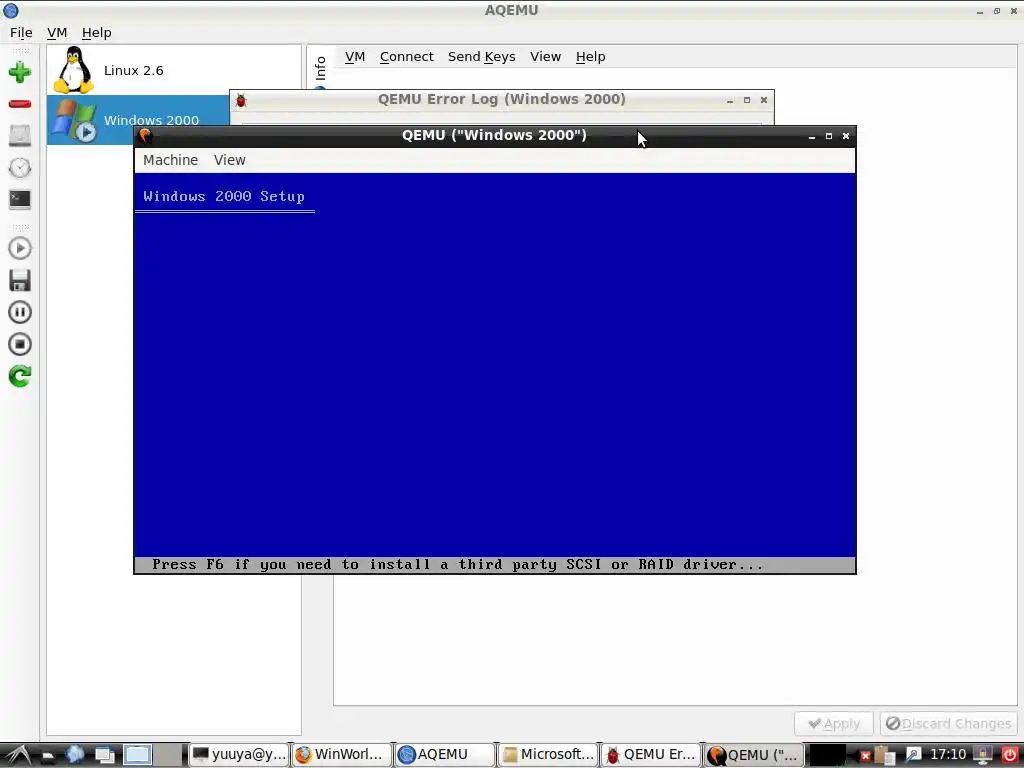This screenshot has width=1024, height=768.
Task: Open the inner panel View menu
Action: pos(545,57)
